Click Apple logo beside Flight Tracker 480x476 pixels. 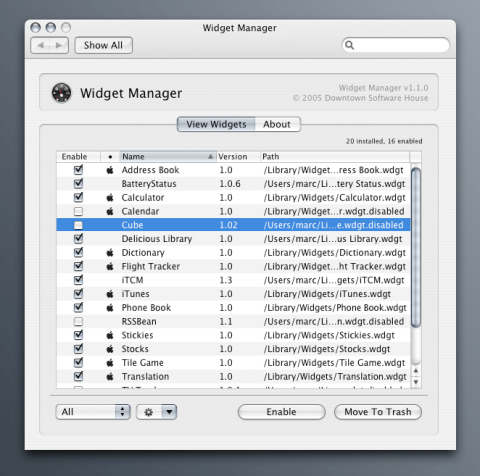pos(110,266)
